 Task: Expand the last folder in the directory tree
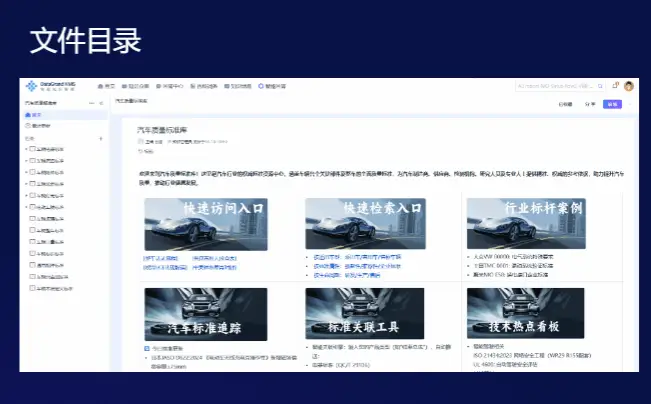(x=27, y=288)
